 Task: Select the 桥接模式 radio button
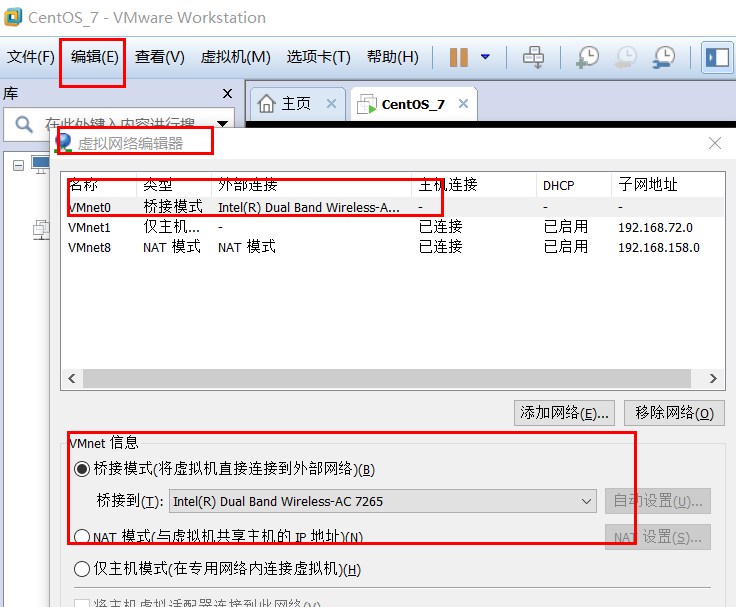coord(82,469)
